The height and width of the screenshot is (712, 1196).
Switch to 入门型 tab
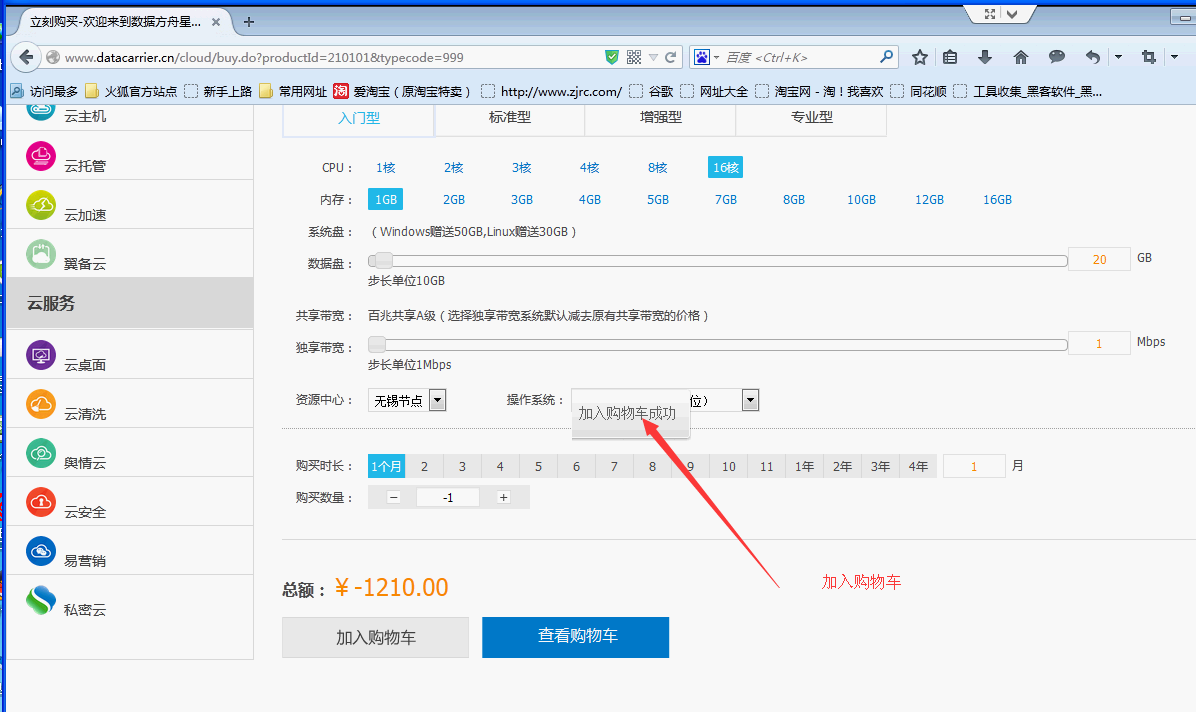[358, 118]
